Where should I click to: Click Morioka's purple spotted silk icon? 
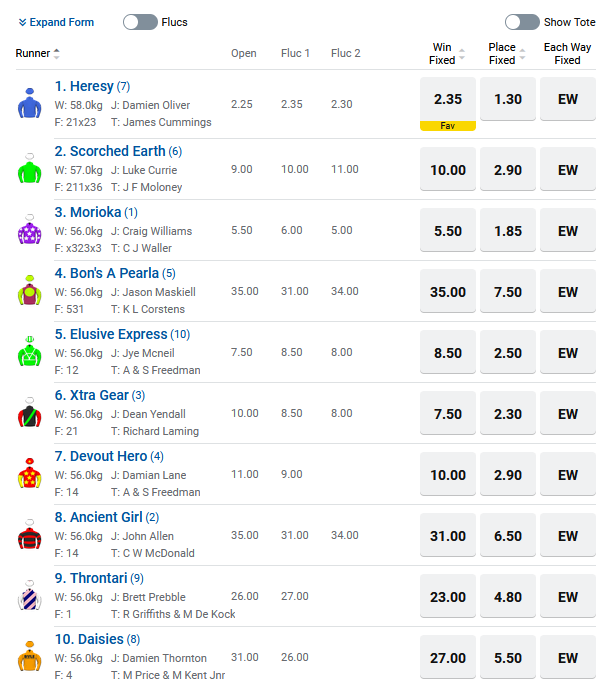click(x=28, y=230)
